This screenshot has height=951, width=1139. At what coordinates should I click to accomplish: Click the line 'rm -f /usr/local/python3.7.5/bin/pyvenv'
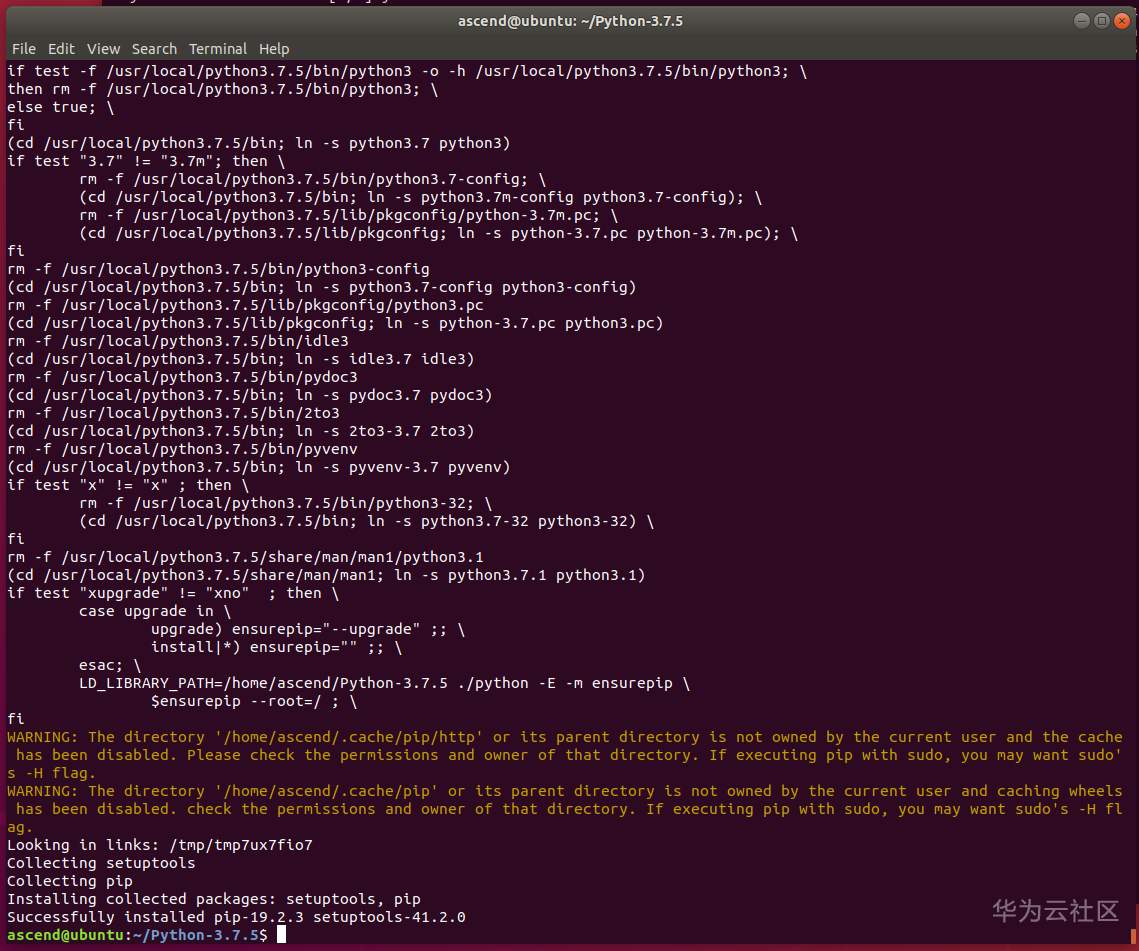[x=182, y=449]
